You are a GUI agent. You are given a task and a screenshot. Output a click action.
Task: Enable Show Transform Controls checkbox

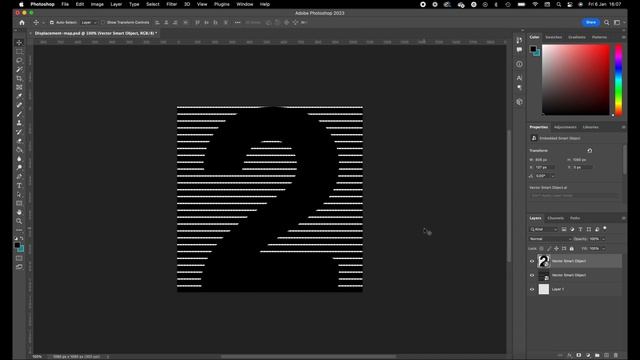pos(103,22)
